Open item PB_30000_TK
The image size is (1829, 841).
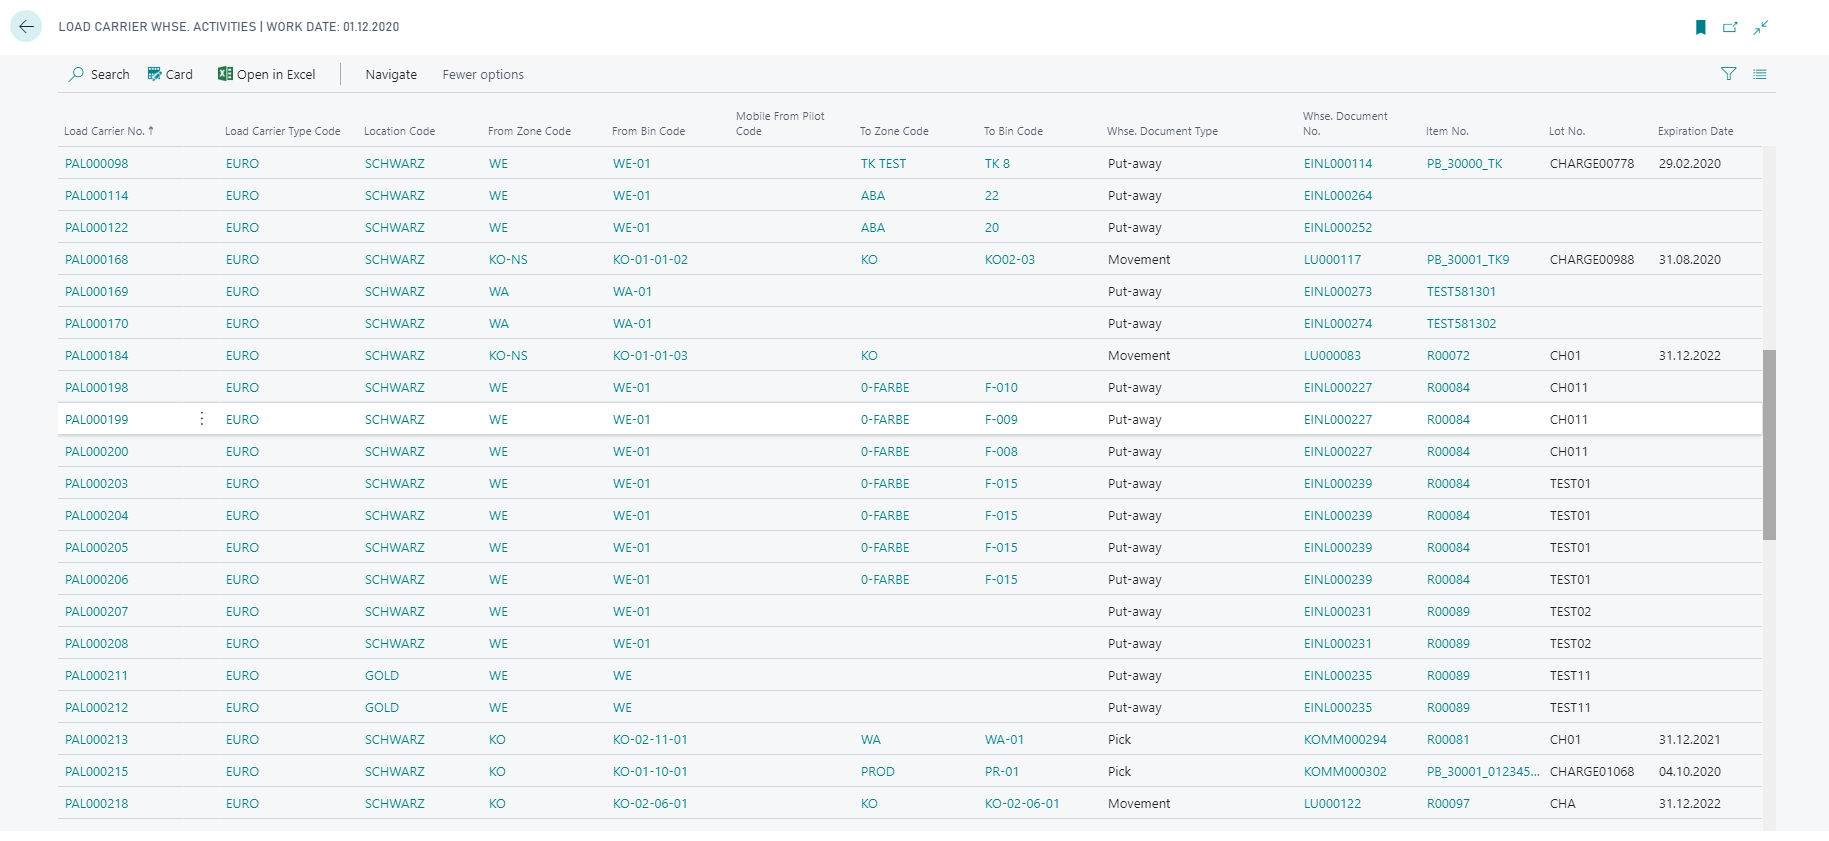(x=1464, y=163)
